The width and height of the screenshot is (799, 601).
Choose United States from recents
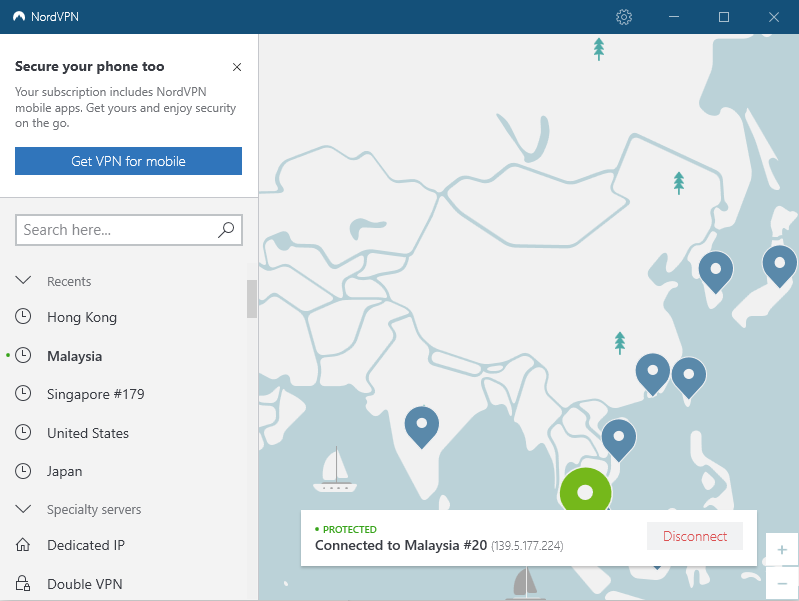pyautogui.click(x=88, y=433)
